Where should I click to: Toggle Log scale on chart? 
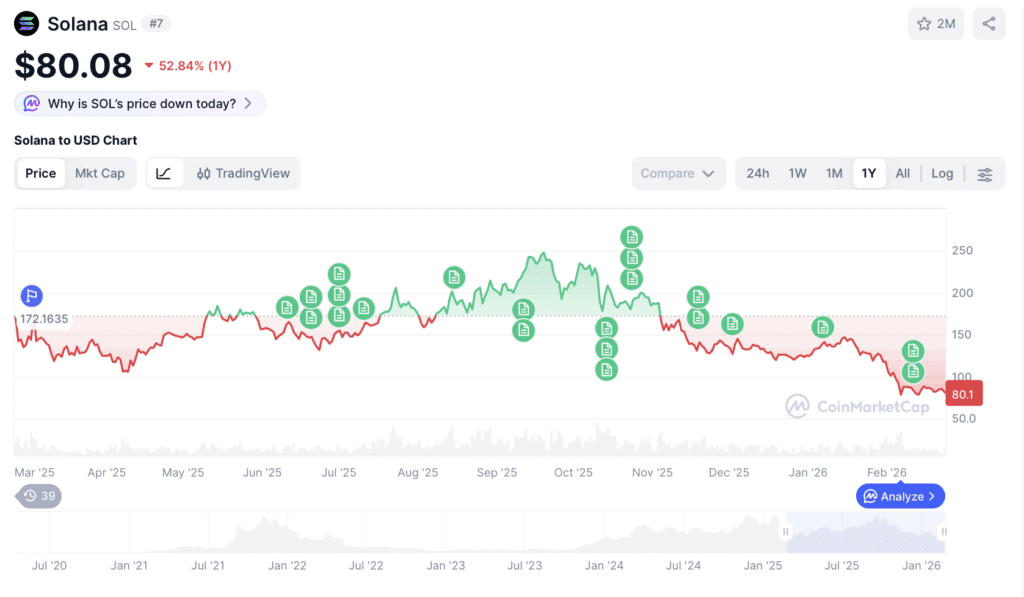942,173
